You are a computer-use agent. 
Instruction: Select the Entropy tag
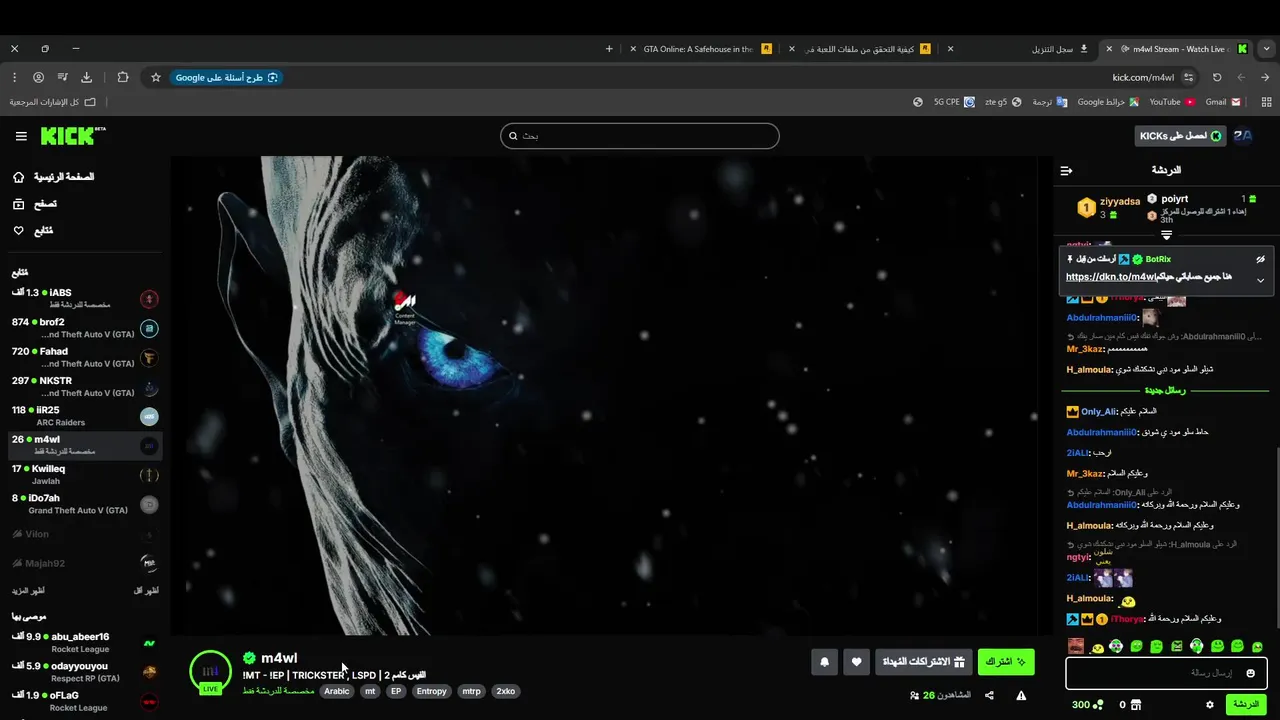(432, 691)
